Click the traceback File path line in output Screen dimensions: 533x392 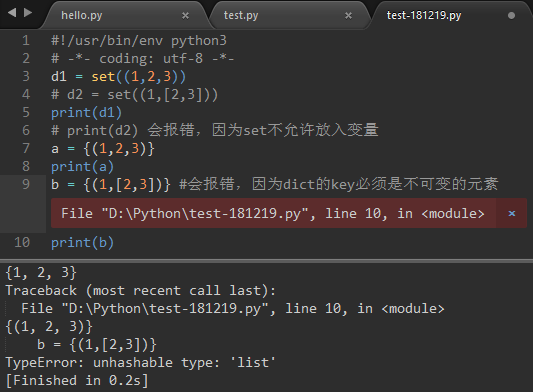[233, 309]
